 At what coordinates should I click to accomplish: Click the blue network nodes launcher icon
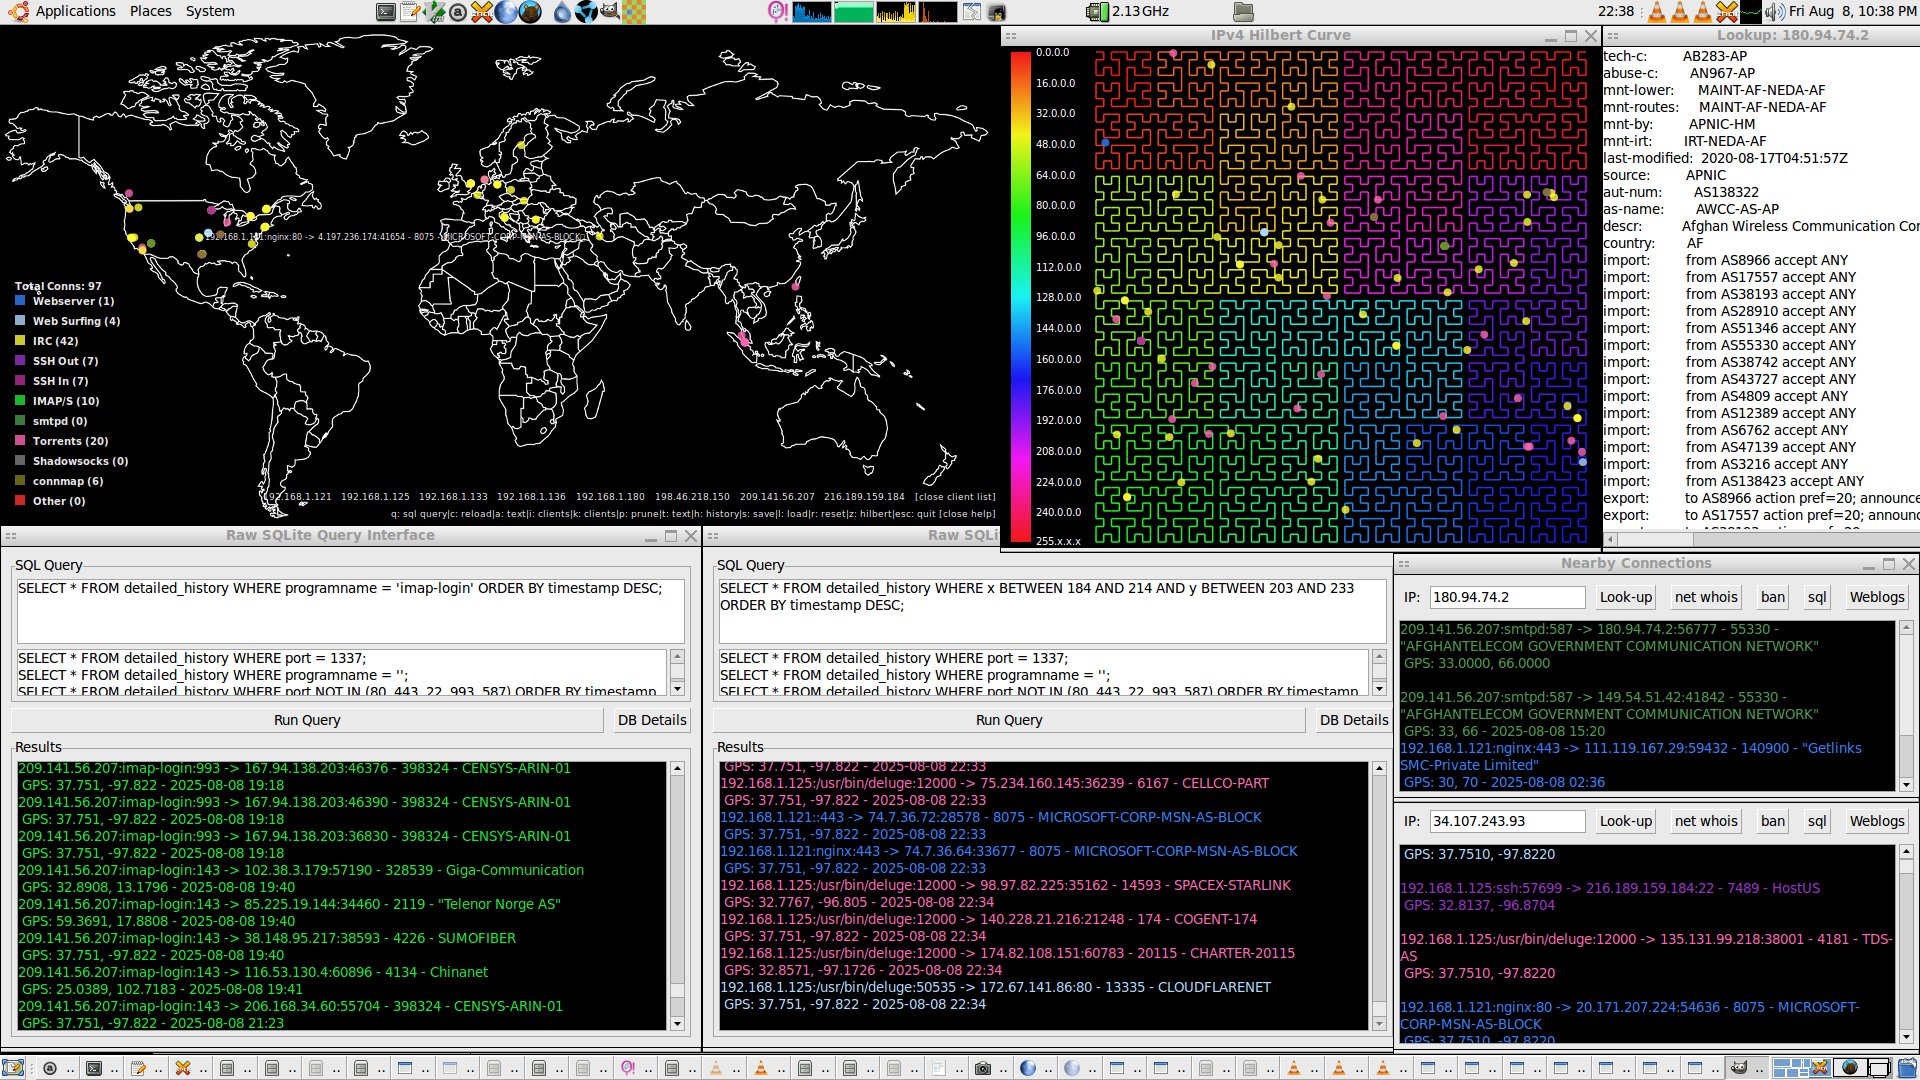[586, 12]
